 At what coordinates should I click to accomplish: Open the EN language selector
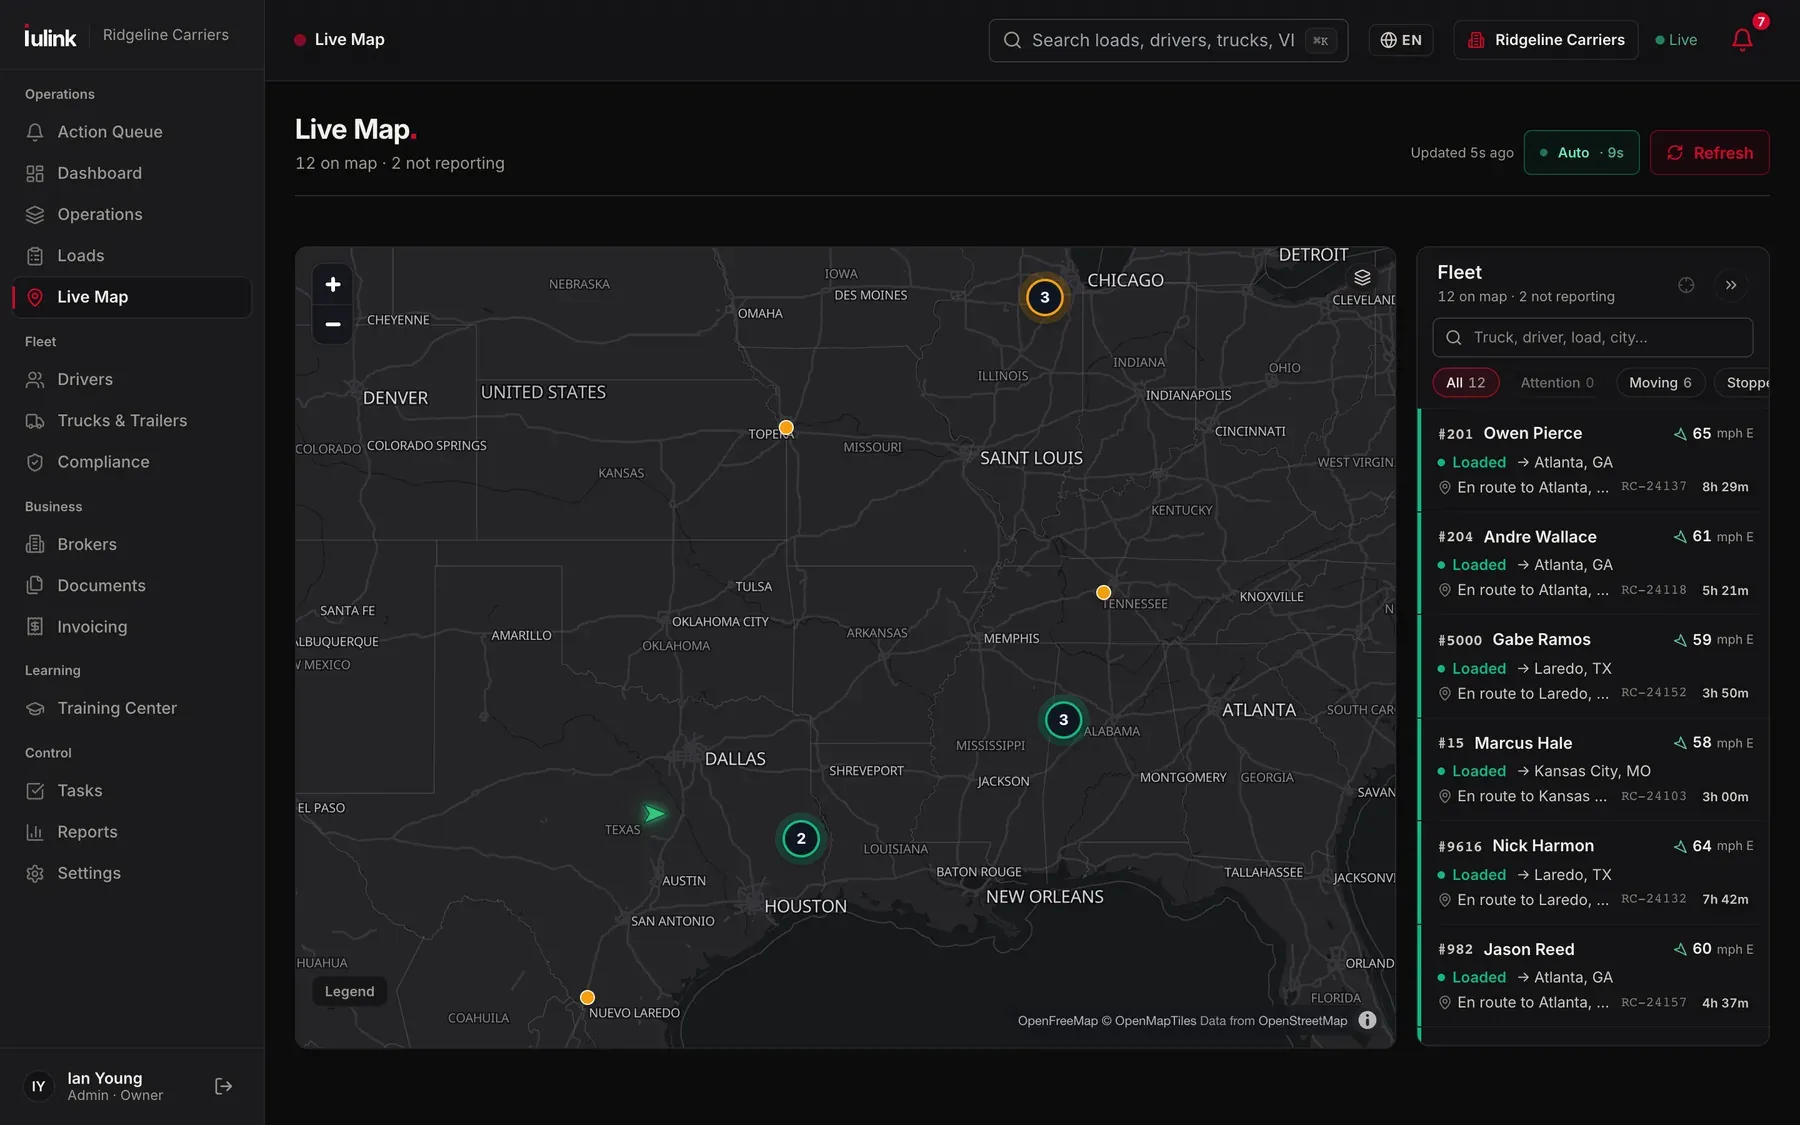pyautogui.click(x=1401, y=40)
